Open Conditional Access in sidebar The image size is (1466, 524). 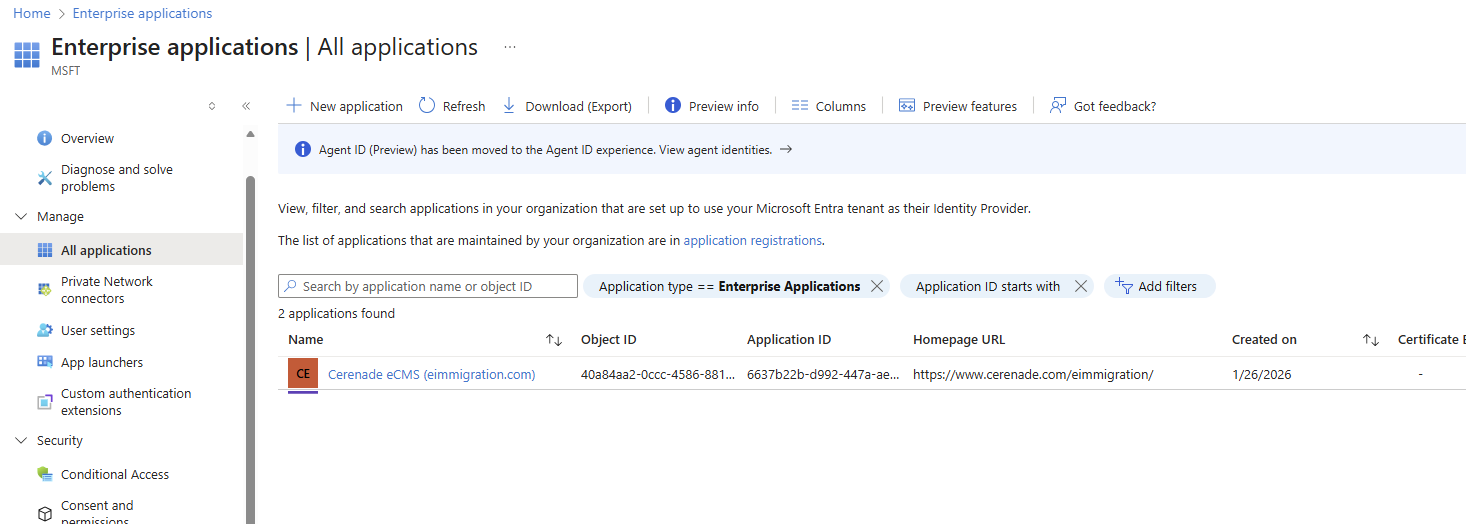click(114, 474)
